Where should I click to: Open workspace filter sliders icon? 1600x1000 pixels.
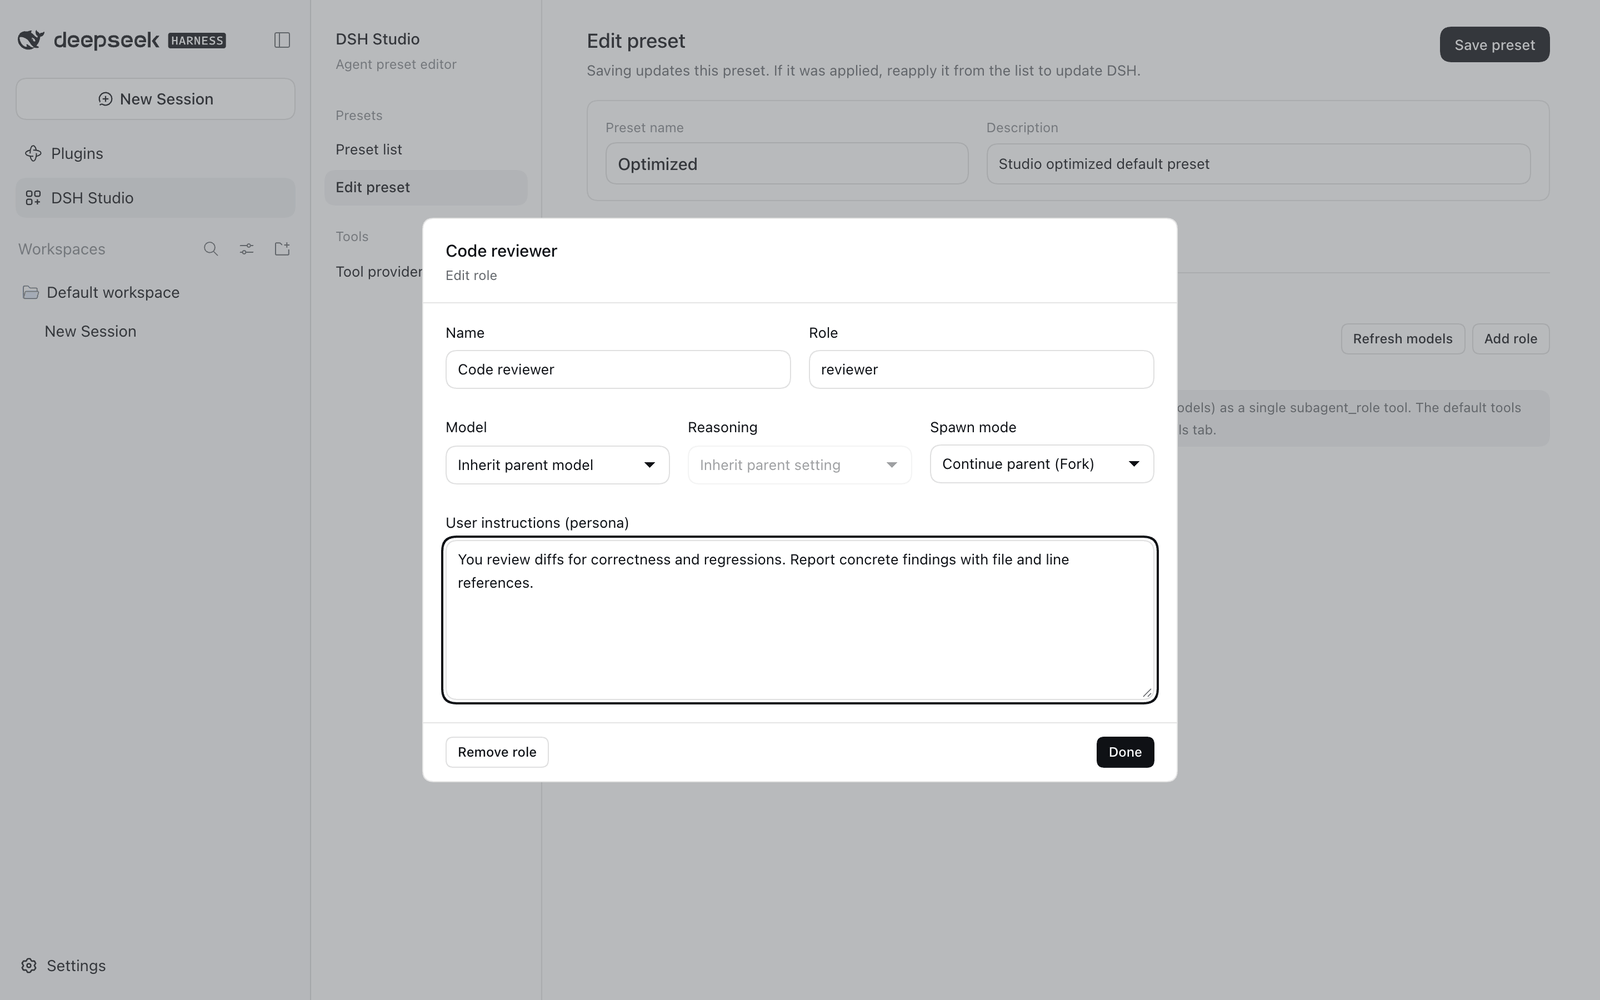coord(247,249)
